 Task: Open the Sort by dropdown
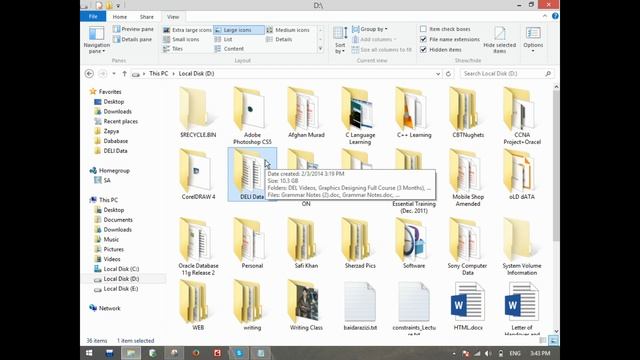click(x=340, y=40)
